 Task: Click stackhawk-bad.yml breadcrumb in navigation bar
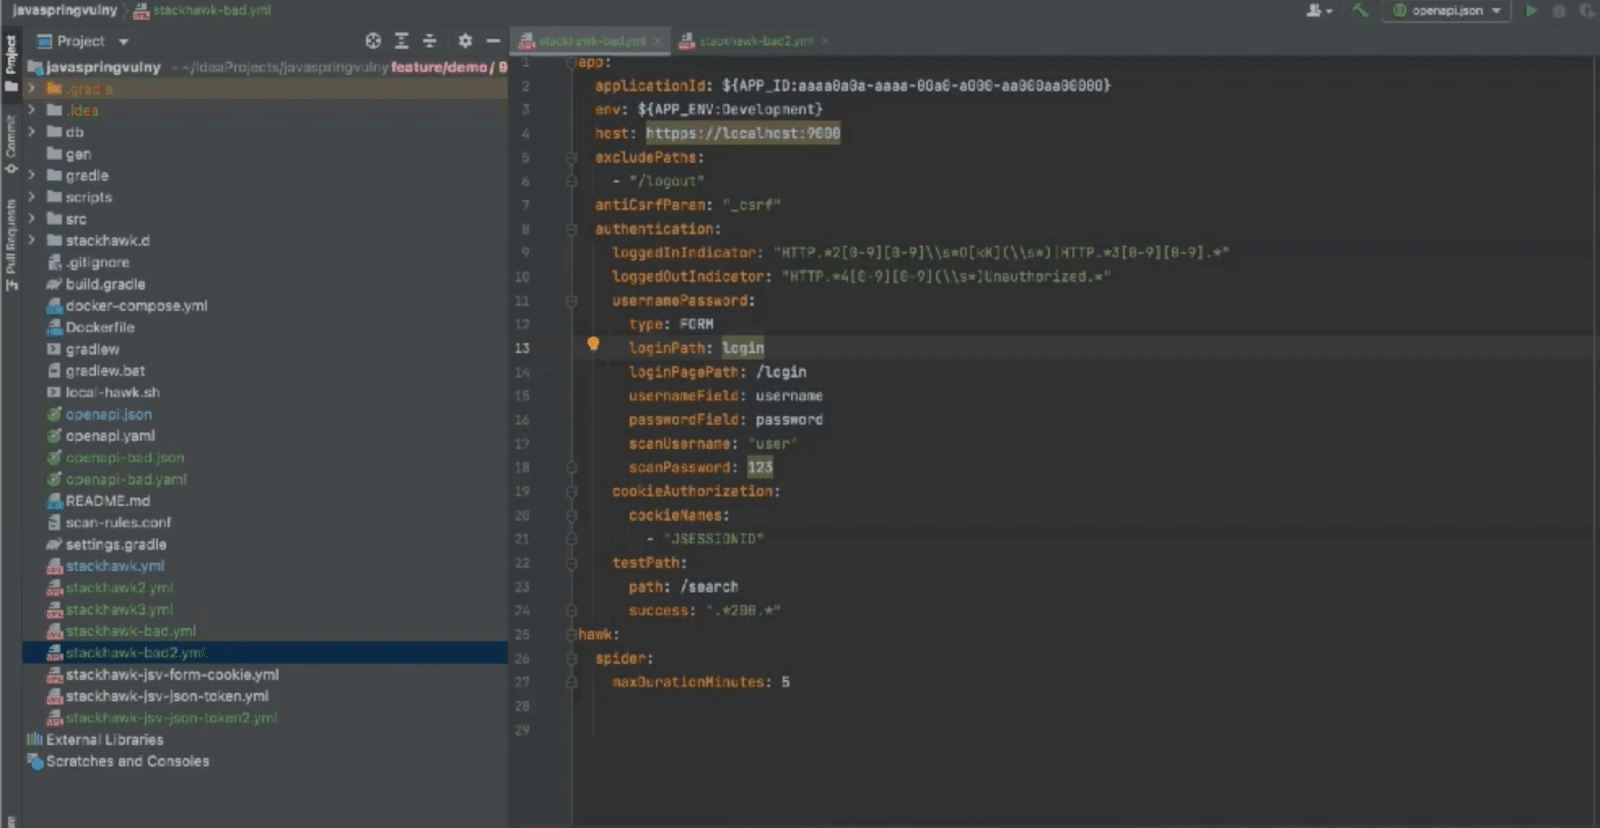coord(202,10)
